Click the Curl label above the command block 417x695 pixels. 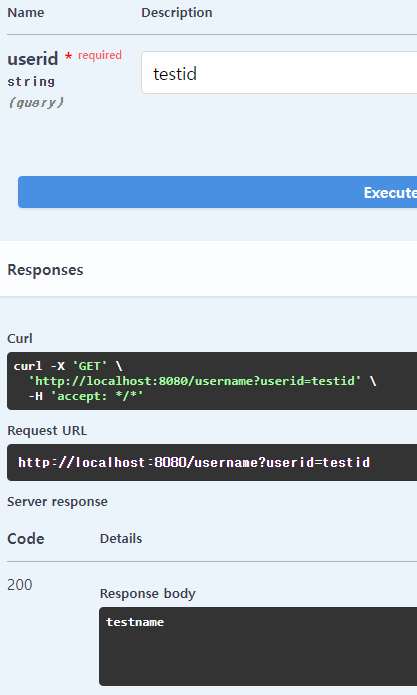(19, 339)
